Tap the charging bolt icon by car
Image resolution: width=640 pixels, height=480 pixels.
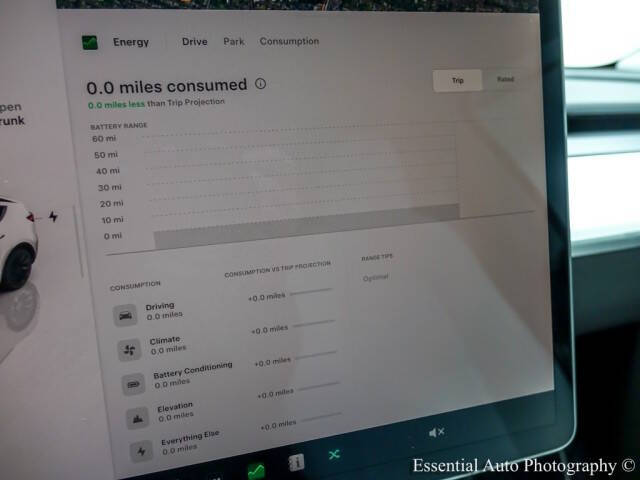click(x=53, y=216)
